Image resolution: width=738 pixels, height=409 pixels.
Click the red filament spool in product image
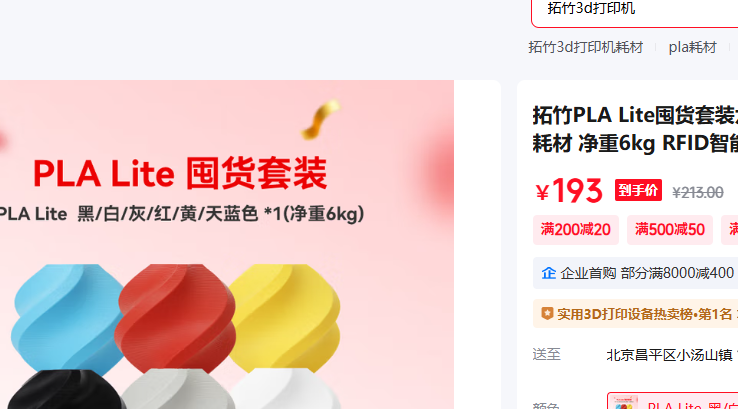coord(175,318)
